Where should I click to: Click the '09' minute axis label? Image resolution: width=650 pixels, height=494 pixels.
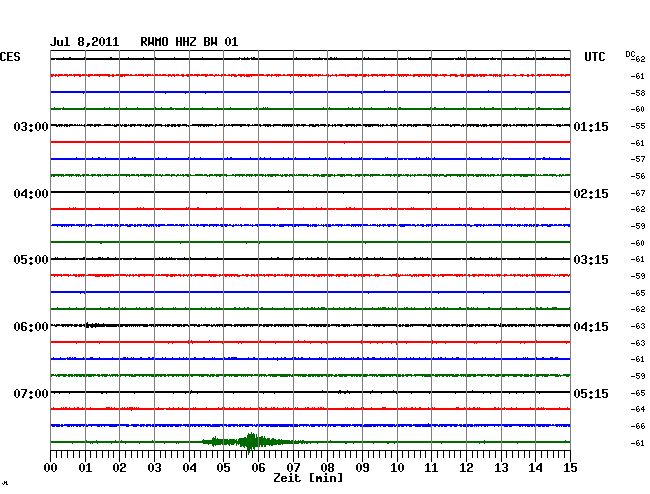tap(362, 468)
